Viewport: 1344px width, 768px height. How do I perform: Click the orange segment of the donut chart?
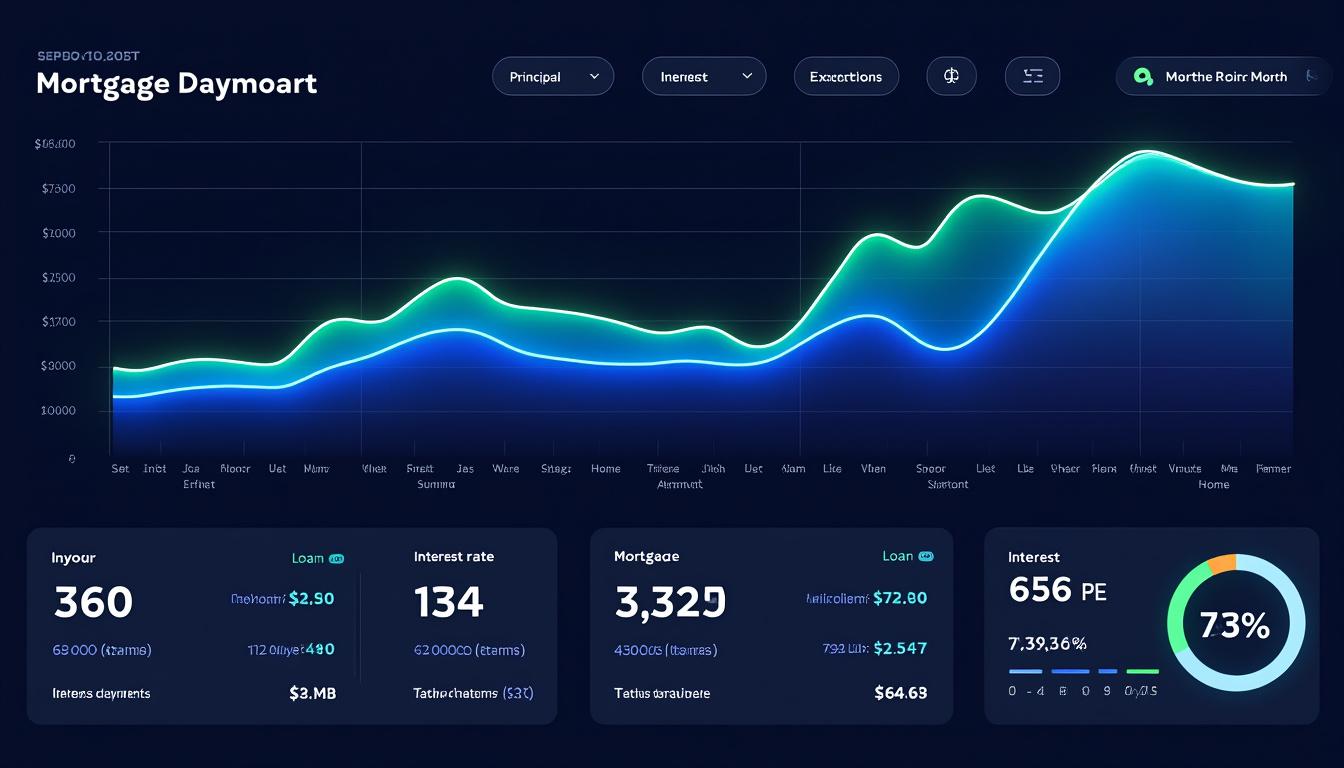pos(1221,565)
